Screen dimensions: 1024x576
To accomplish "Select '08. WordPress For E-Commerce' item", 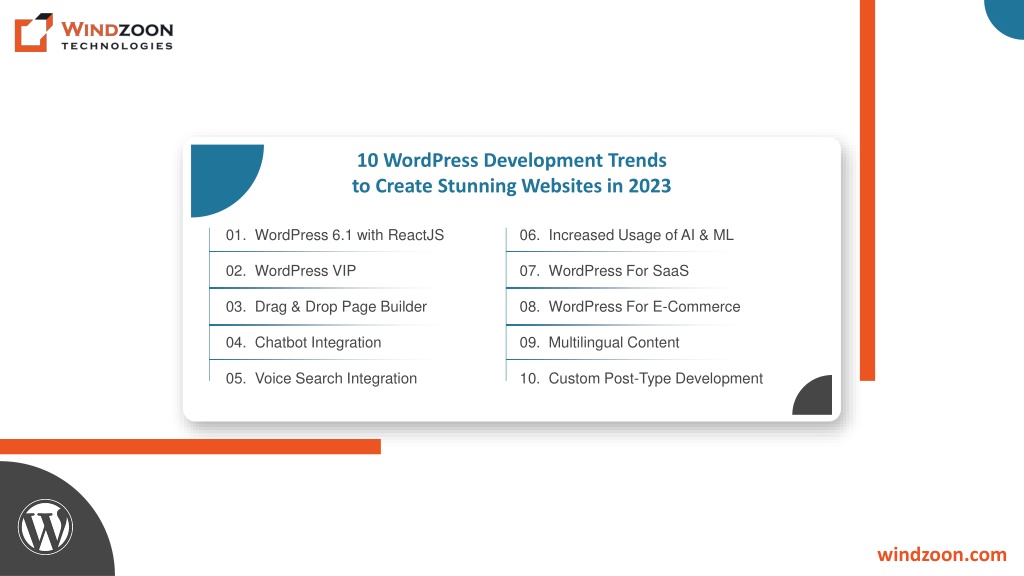I will click(630, 307).
